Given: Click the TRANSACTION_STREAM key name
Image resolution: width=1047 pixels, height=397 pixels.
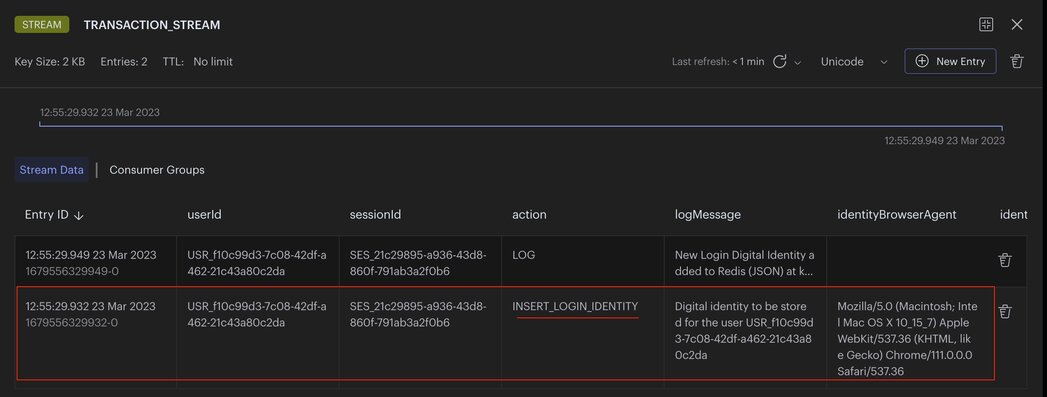Looking at the screenshot, I should coord(152,25).
